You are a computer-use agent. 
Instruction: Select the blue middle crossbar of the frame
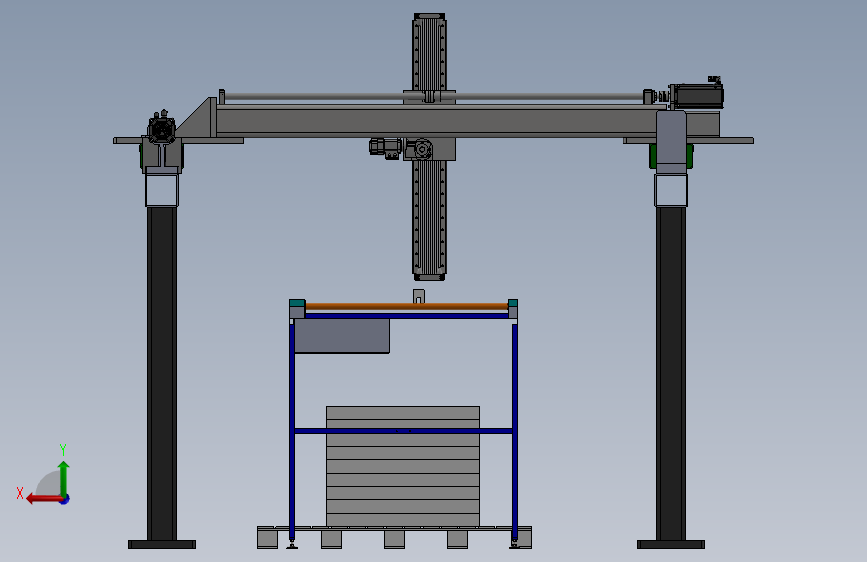(x=404, y=431)
